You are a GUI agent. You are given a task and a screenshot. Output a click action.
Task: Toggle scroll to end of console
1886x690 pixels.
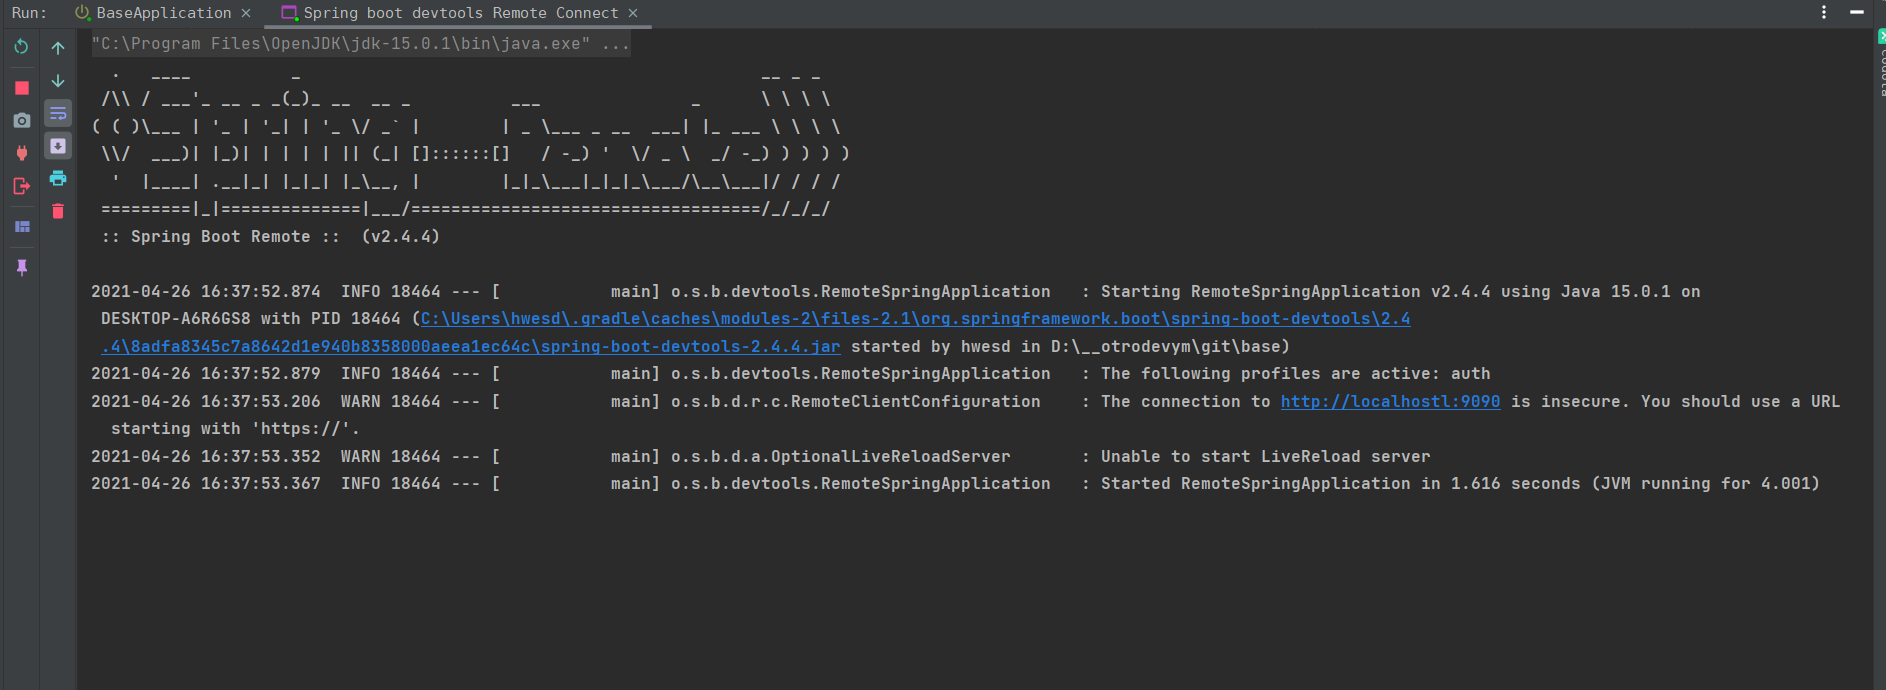(x=58, y=146)
